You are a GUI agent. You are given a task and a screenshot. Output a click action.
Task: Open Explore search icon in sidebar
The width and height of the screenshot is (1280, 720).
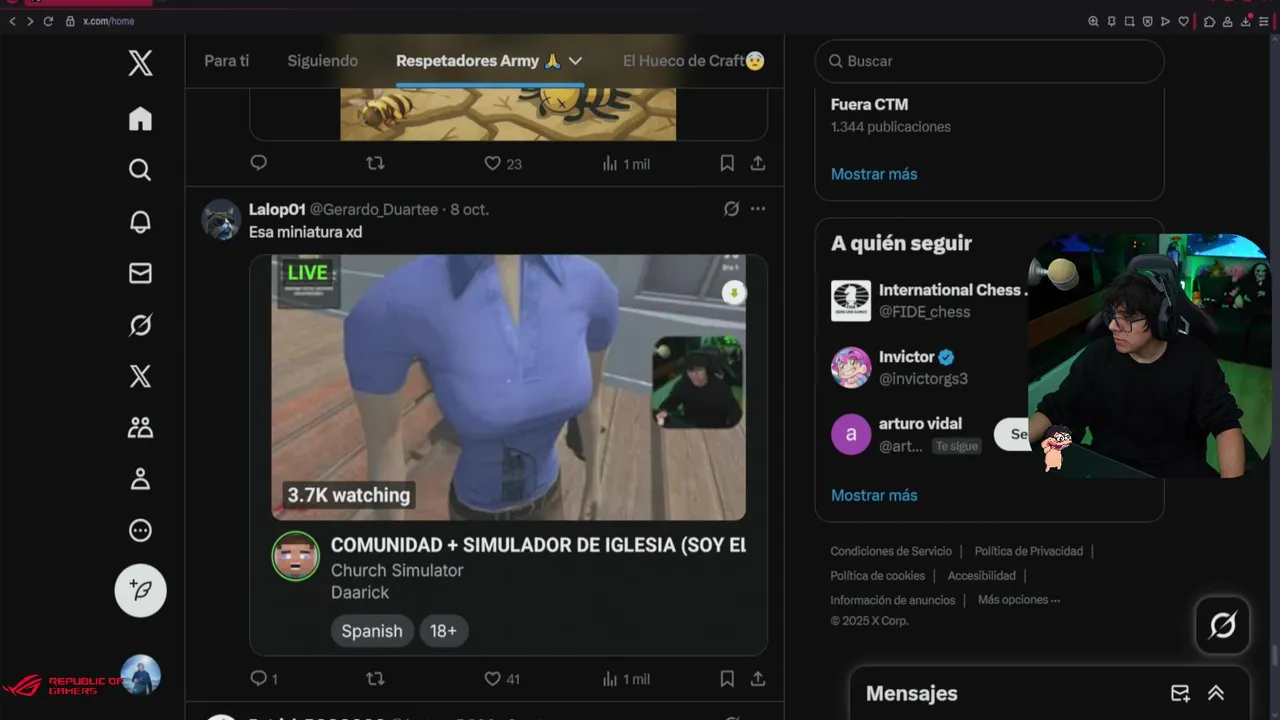[140, 170]
